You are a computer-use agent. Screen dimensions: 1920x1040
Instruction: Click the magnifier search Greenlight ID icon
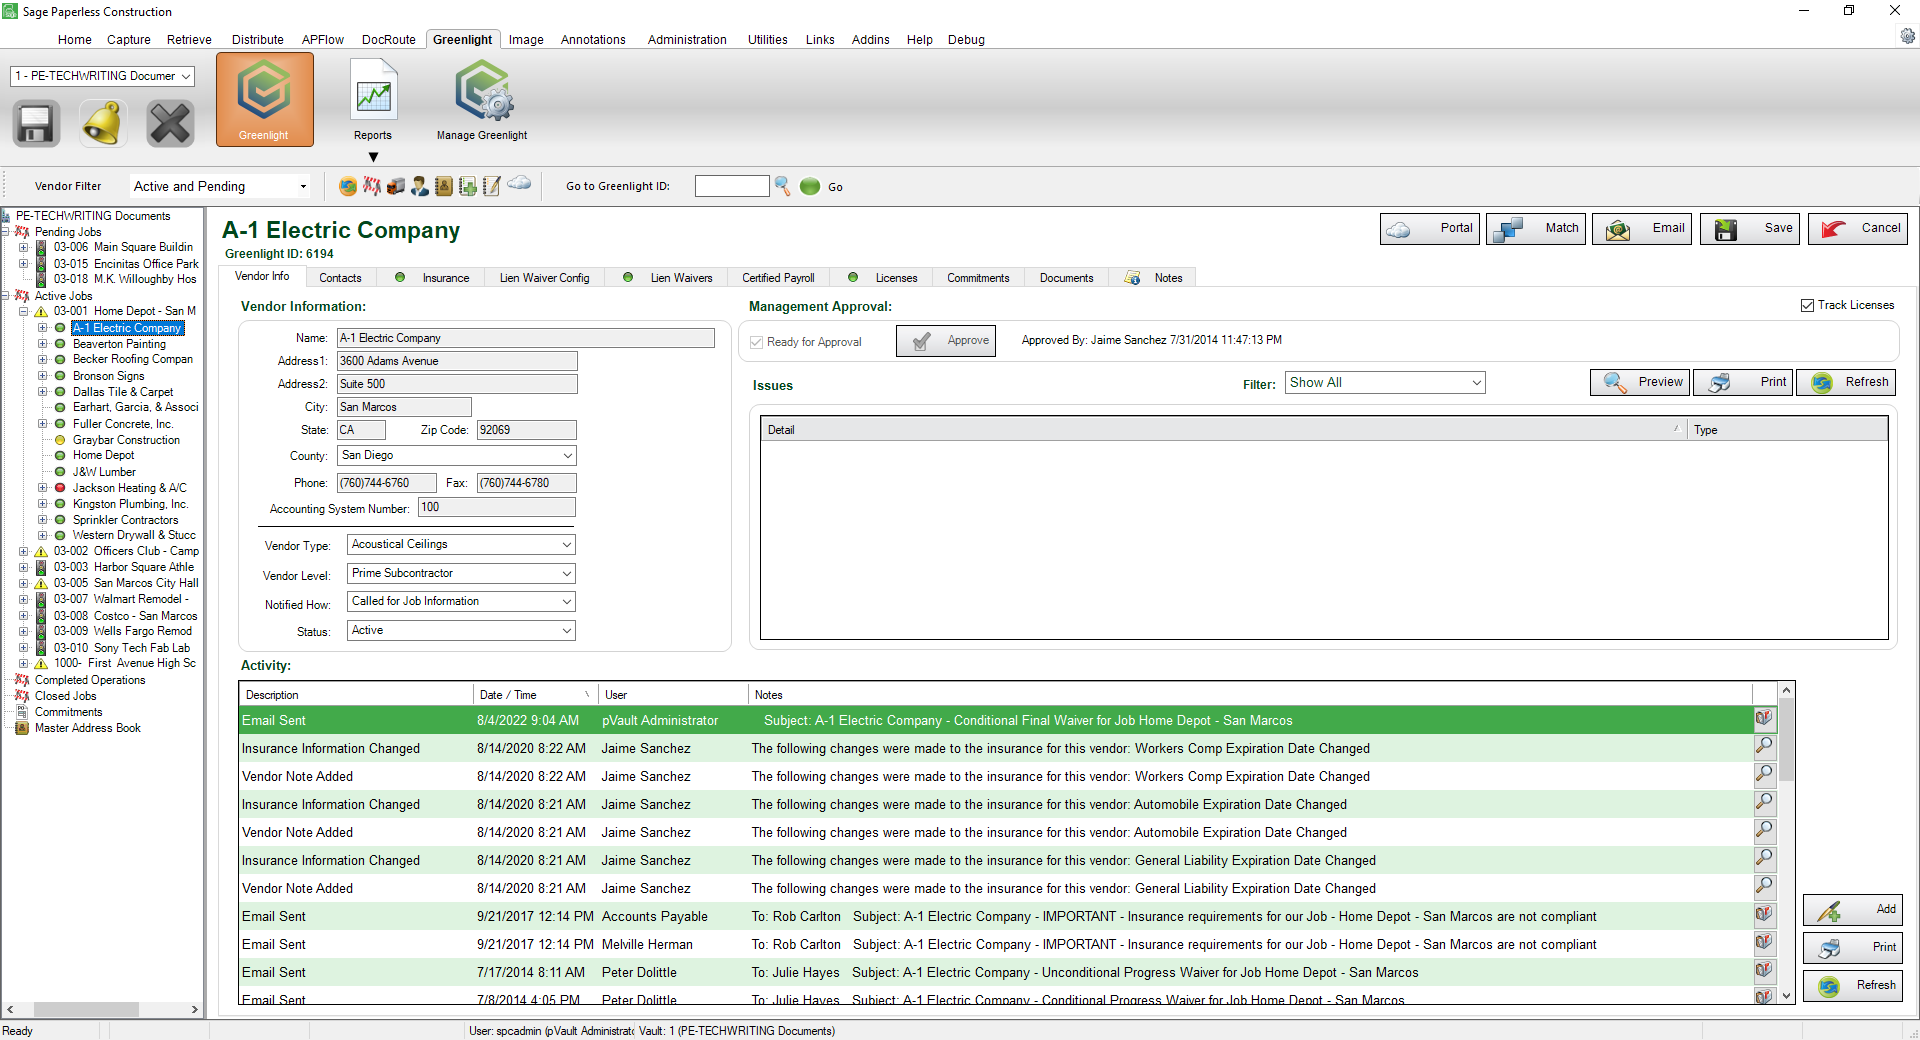tap(783, 186)
